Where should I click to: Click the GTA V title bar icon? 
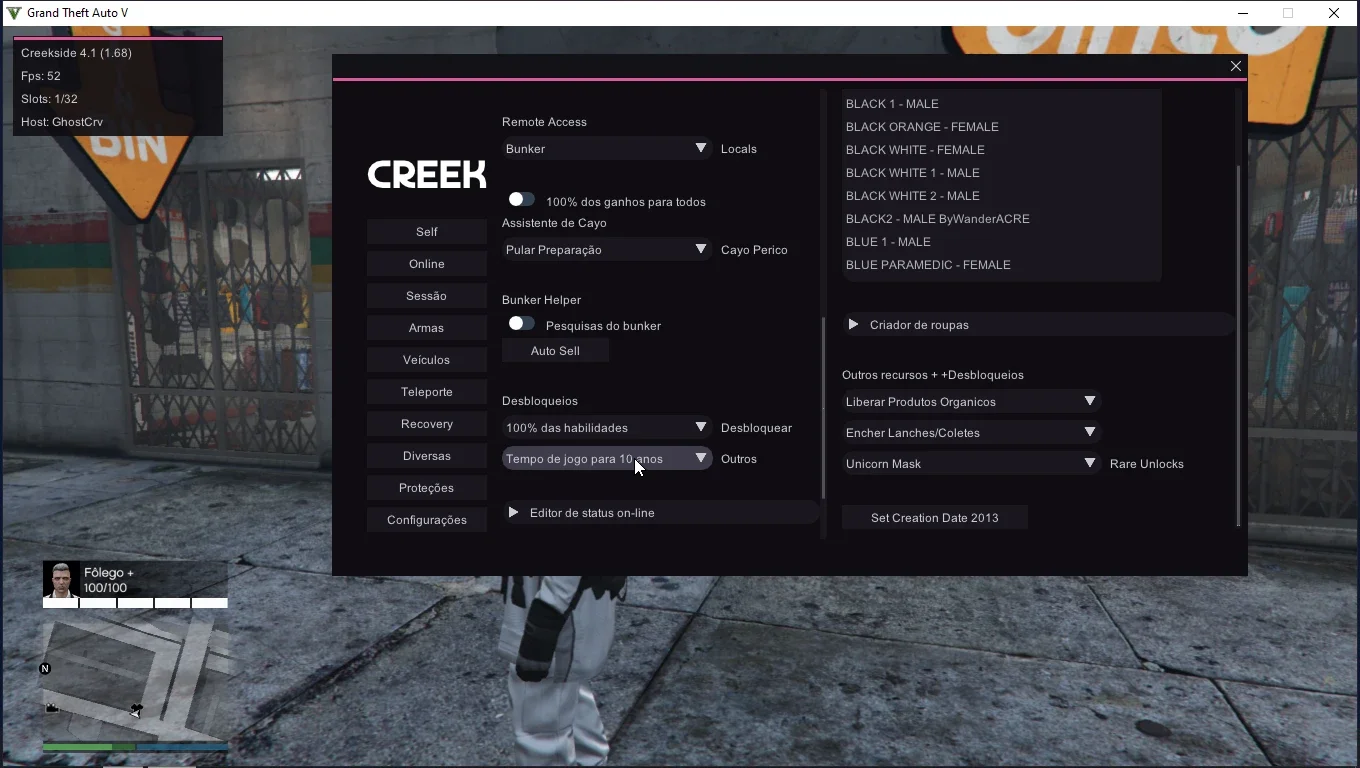(14, 13)
